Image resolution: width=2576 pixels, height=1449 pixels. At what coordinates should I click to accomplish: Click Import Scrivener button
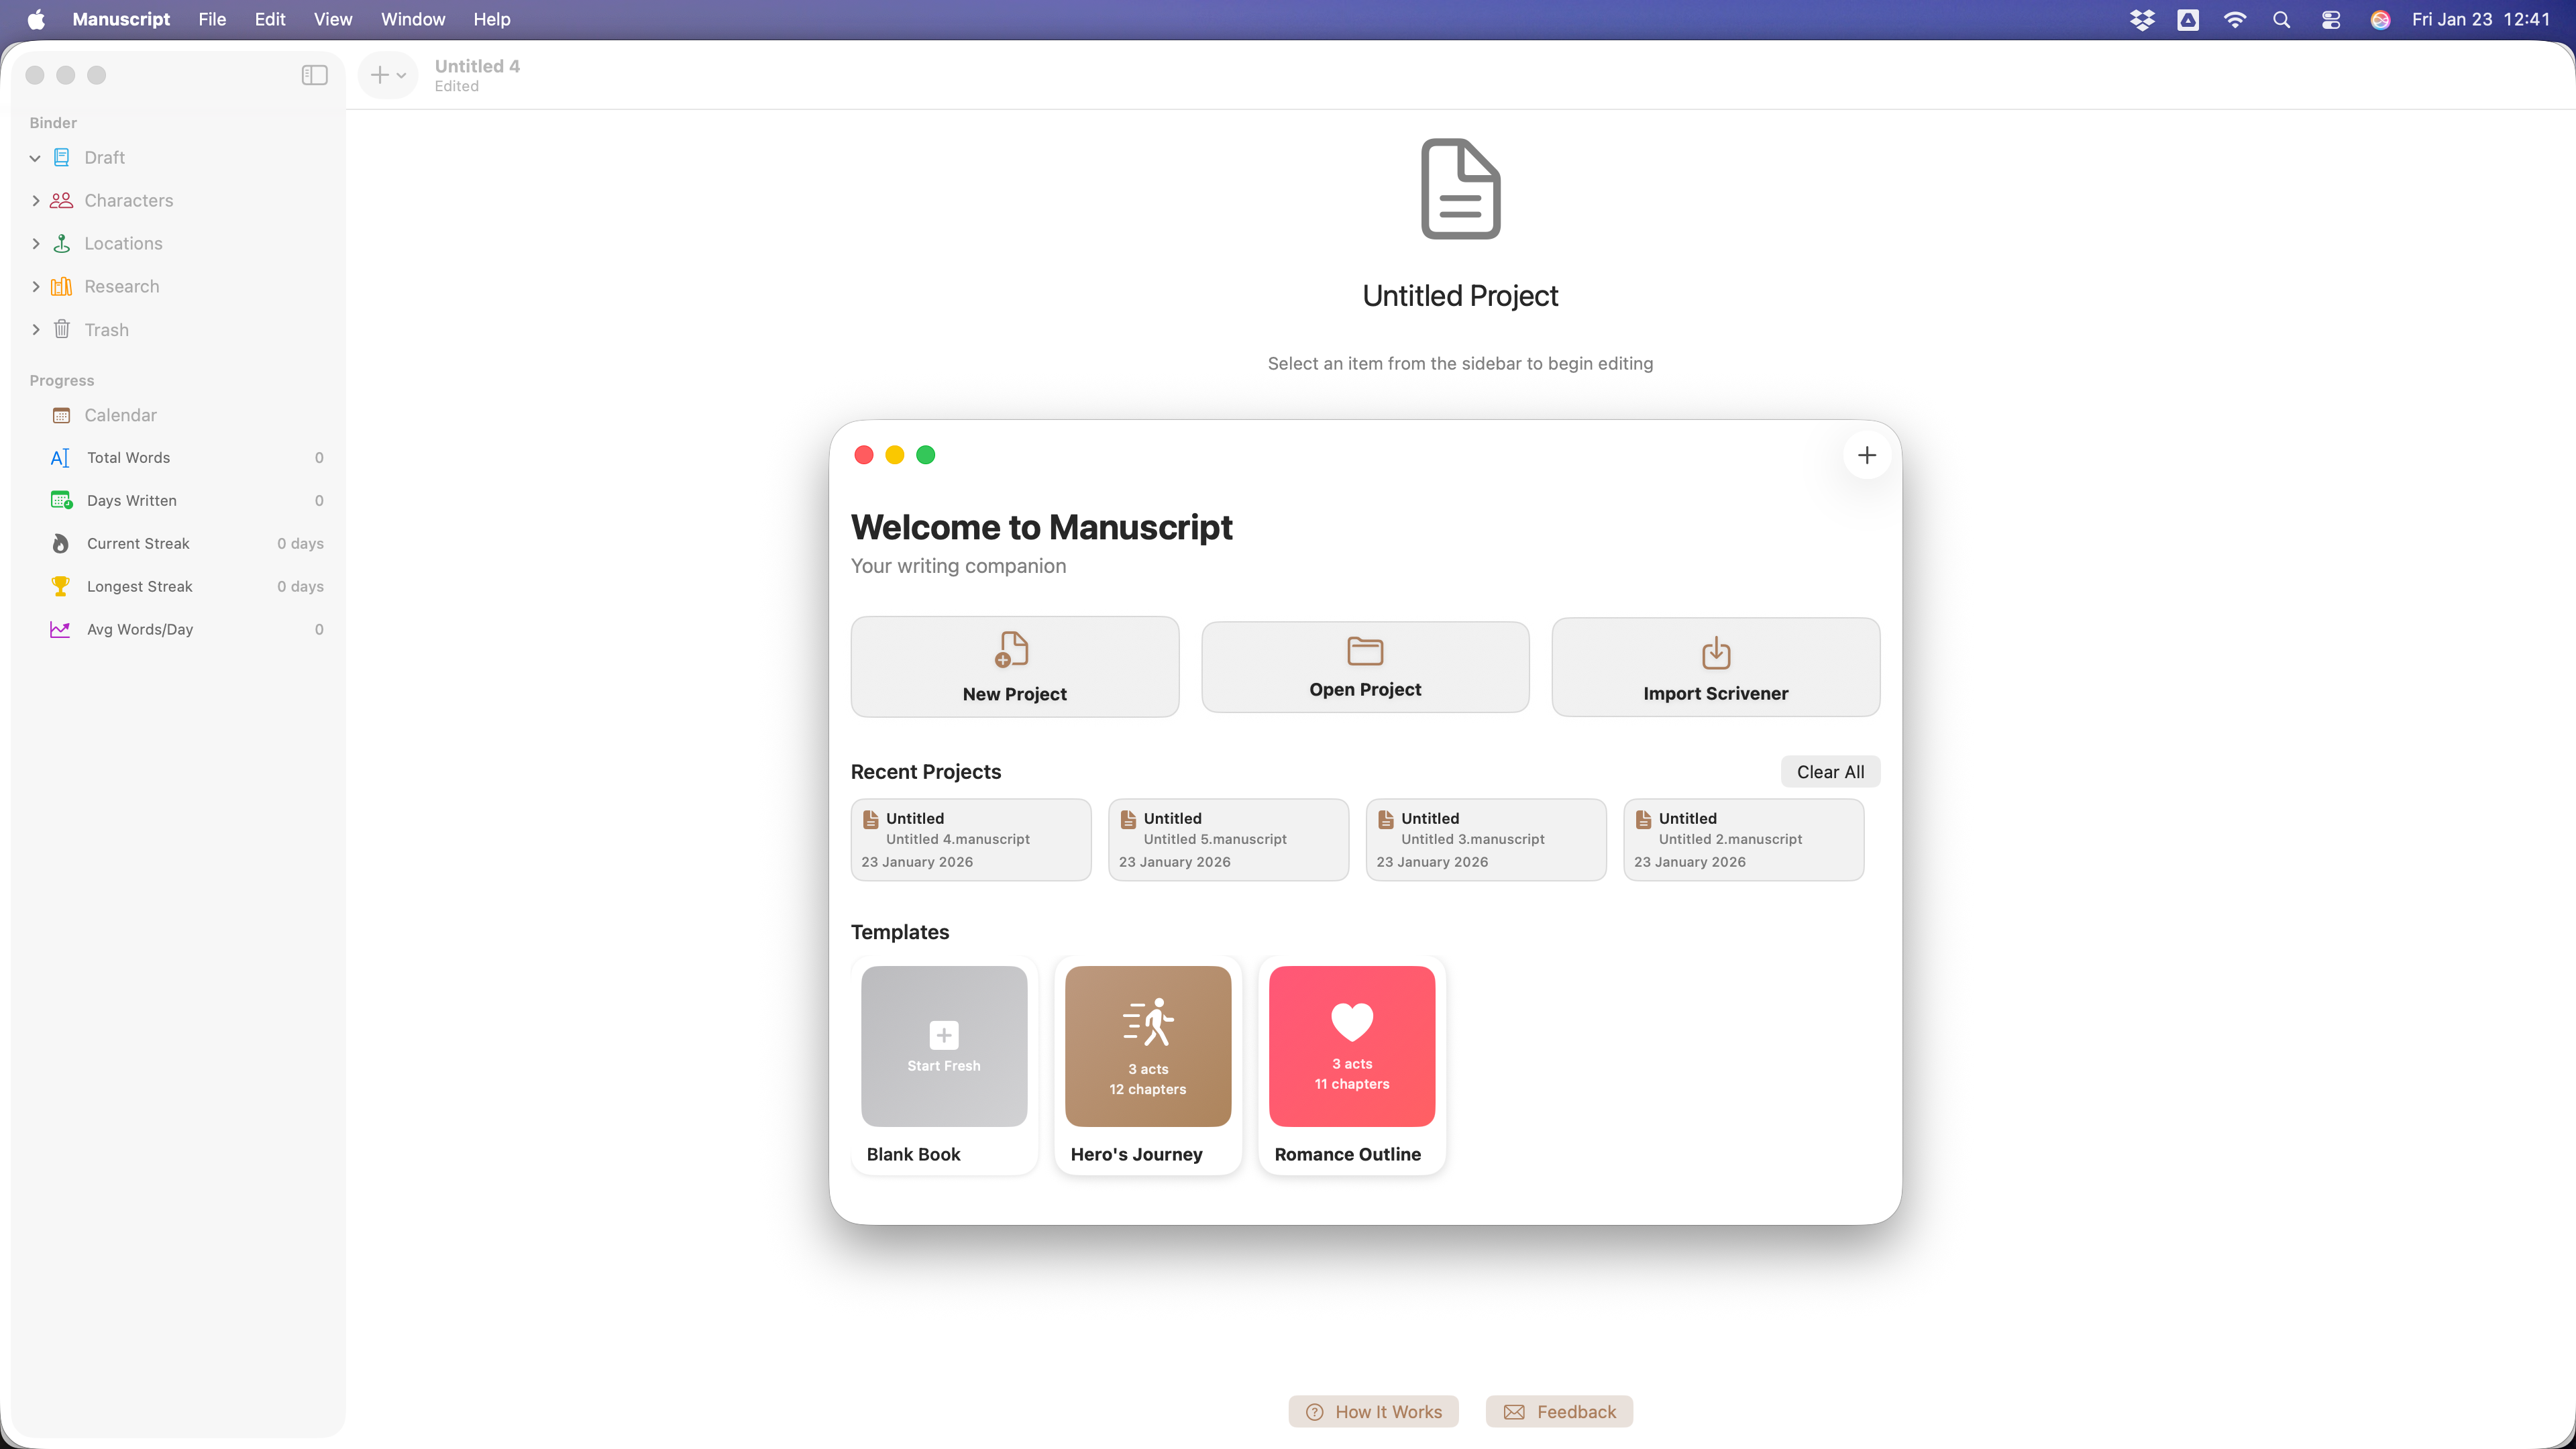1715,666
